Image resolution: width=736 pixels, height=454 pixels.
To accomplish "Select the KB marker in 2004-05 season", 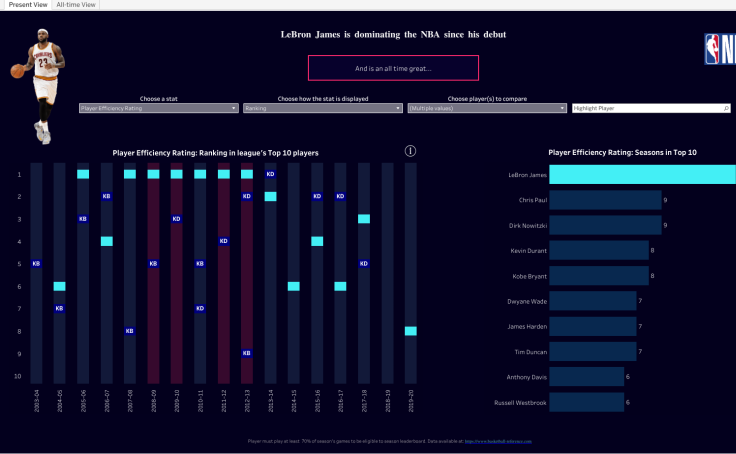I will point(59,308).
